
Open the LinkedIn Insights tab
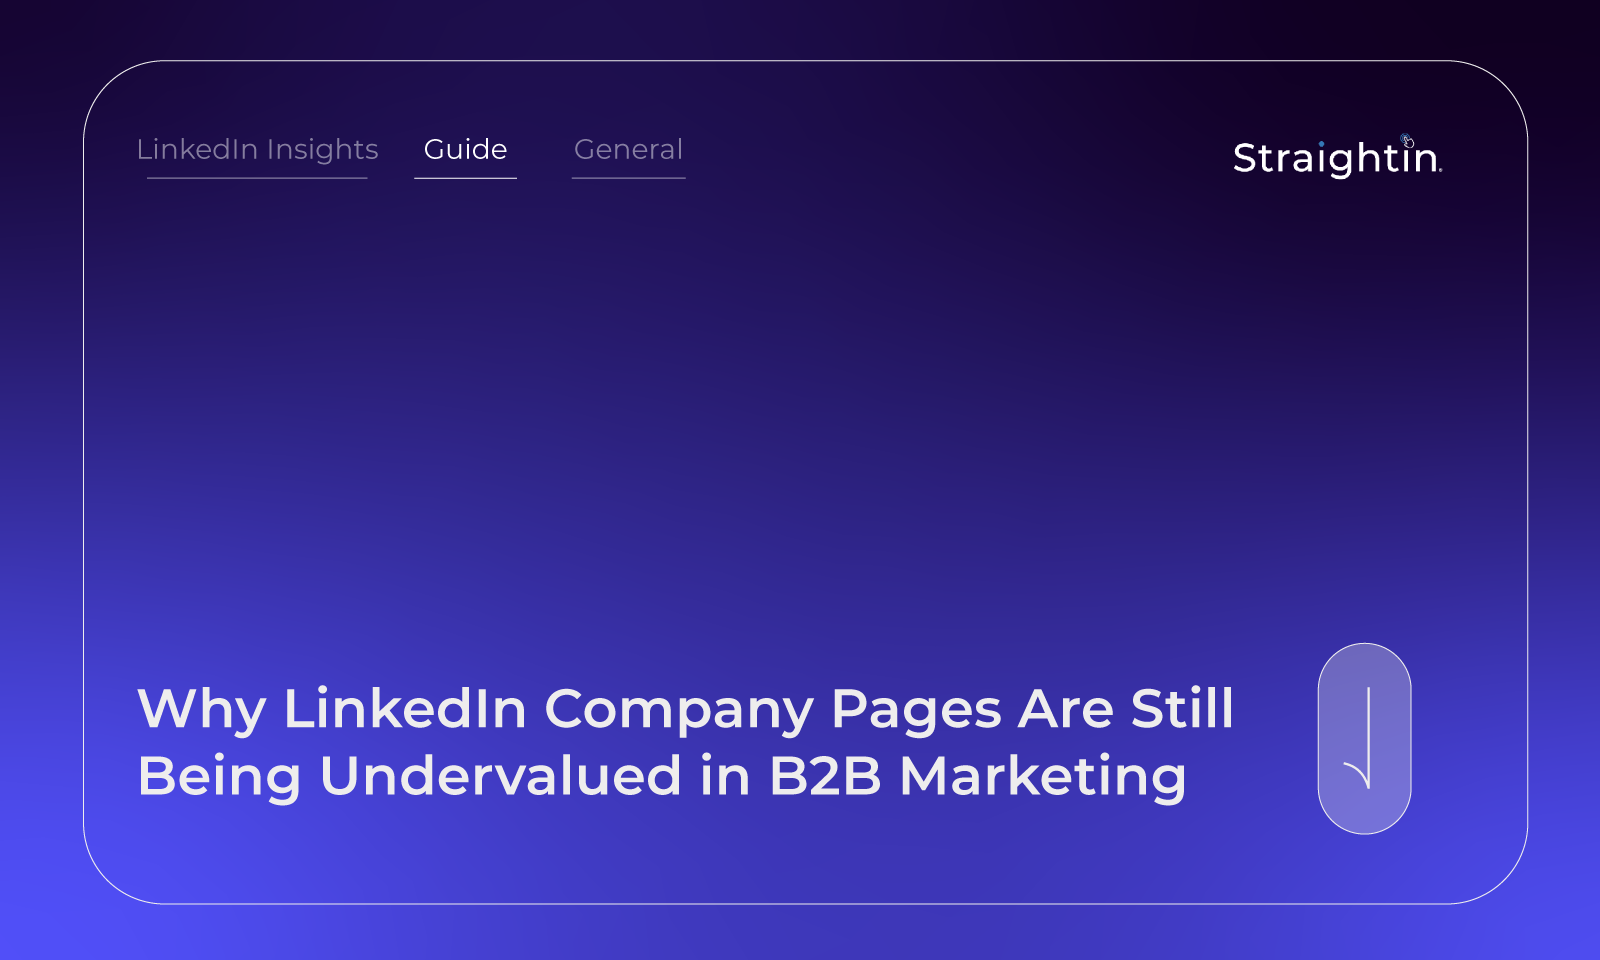click(x=257, y=149)
